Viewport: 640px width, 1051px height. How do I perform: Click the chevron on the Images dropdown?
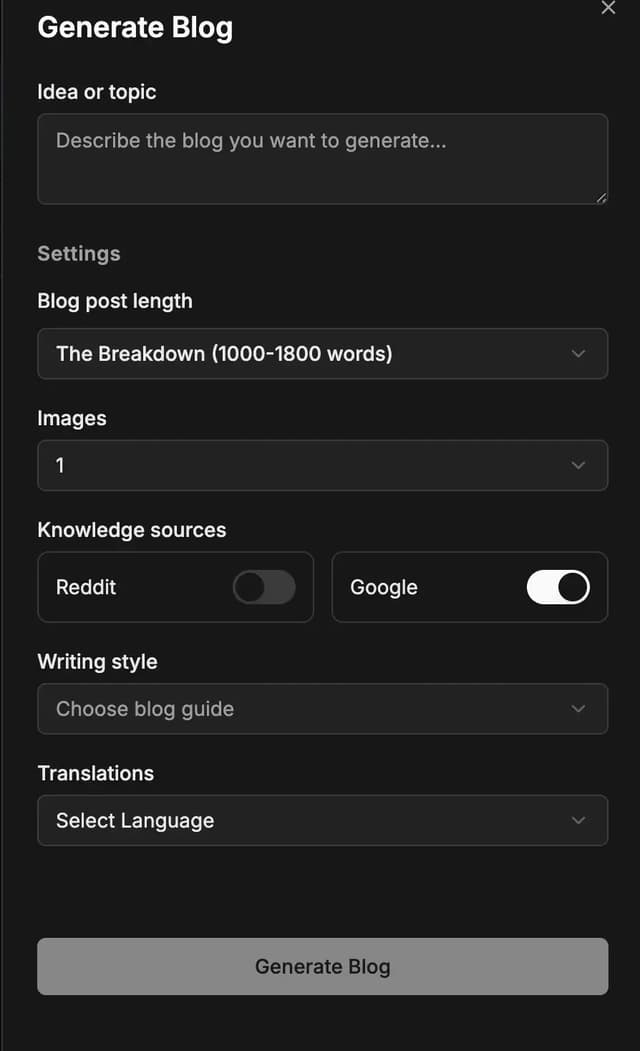tap(578, 465)
